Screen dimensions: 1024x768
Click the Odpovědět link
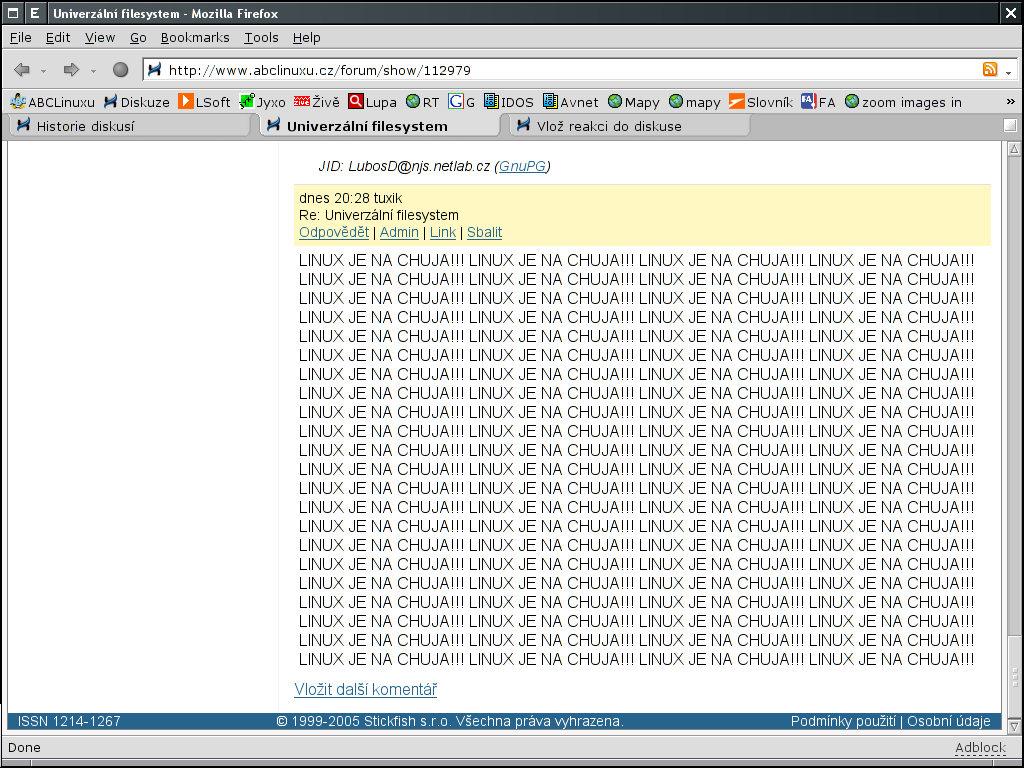[334, 233]
